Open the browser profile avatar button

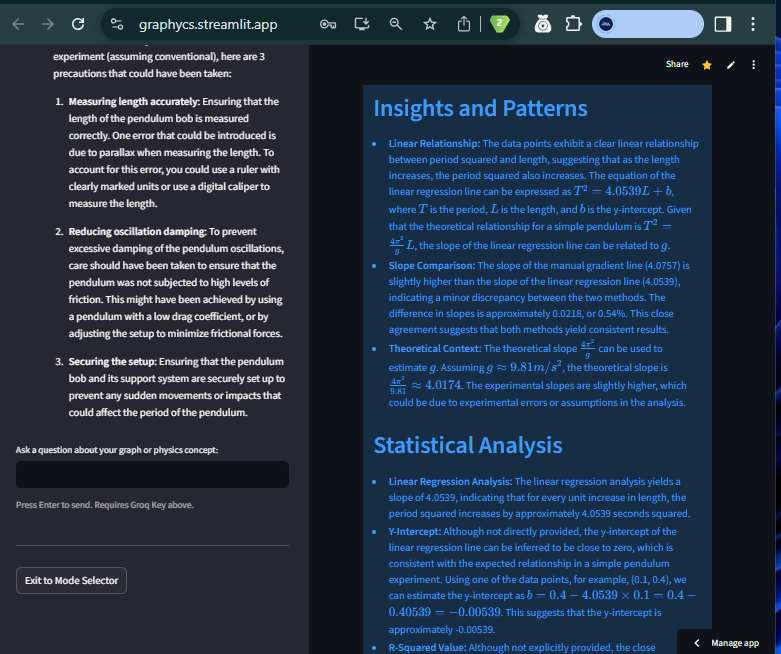(648, 24)
